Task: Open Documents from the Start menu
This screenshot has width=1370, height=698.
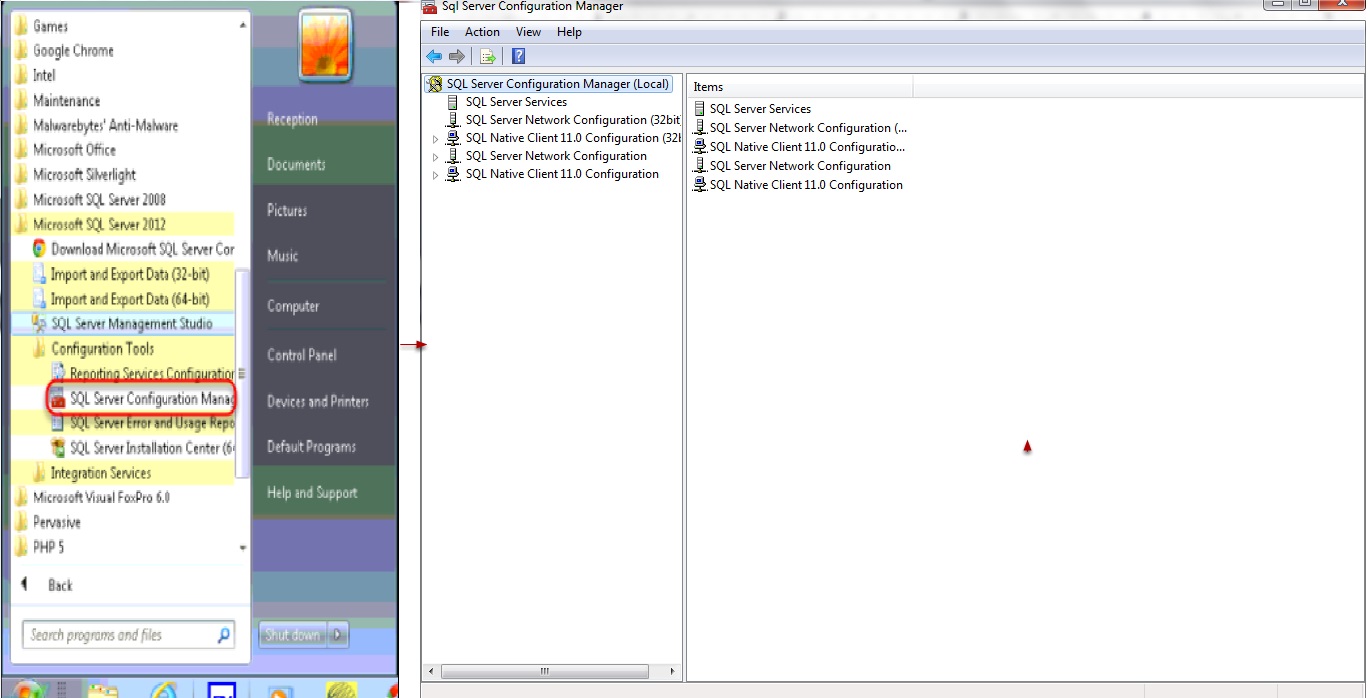Action: tap(296, 165)
